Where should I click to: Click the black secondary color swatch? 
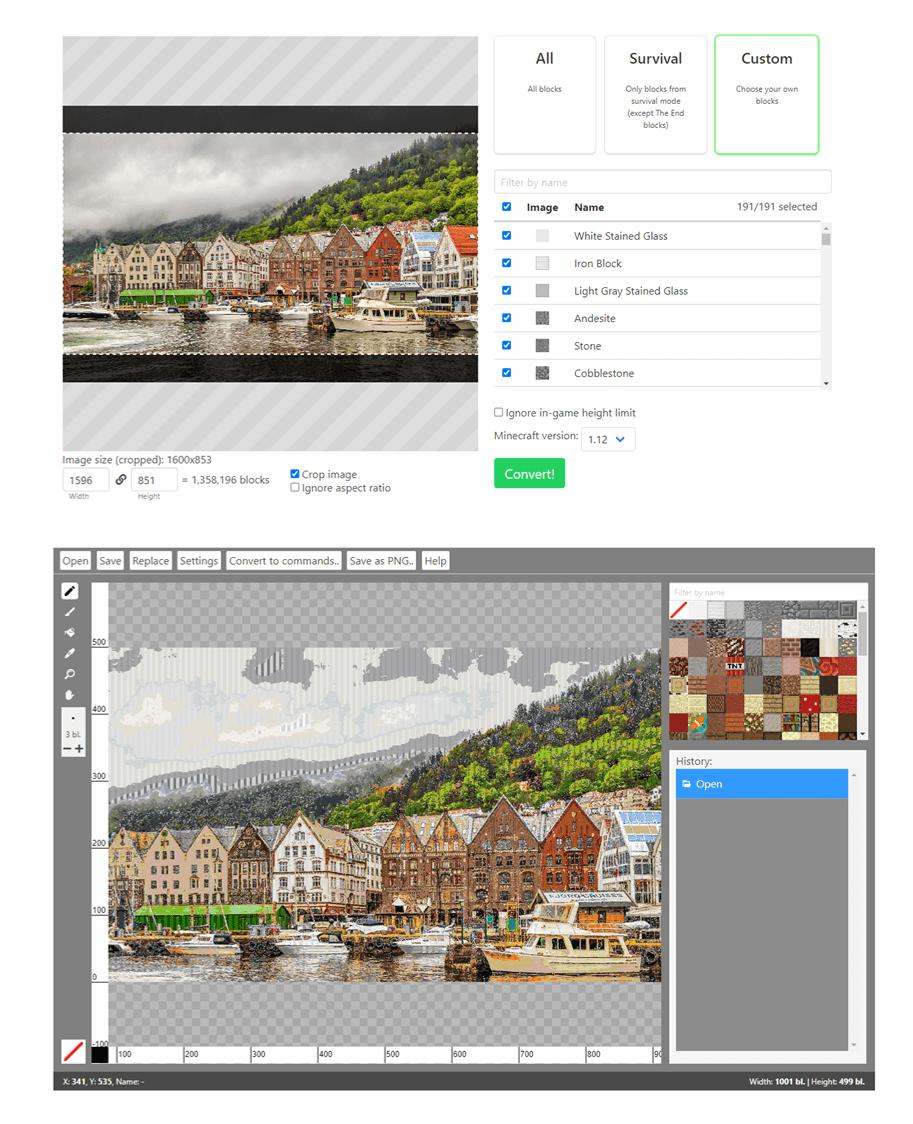point(100,1054)
